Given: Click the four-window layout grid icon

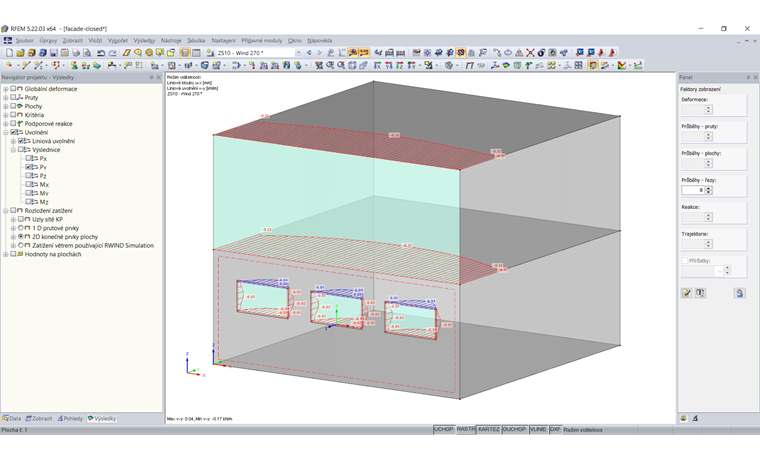Looking at the screenshot, I should (579, 65).
